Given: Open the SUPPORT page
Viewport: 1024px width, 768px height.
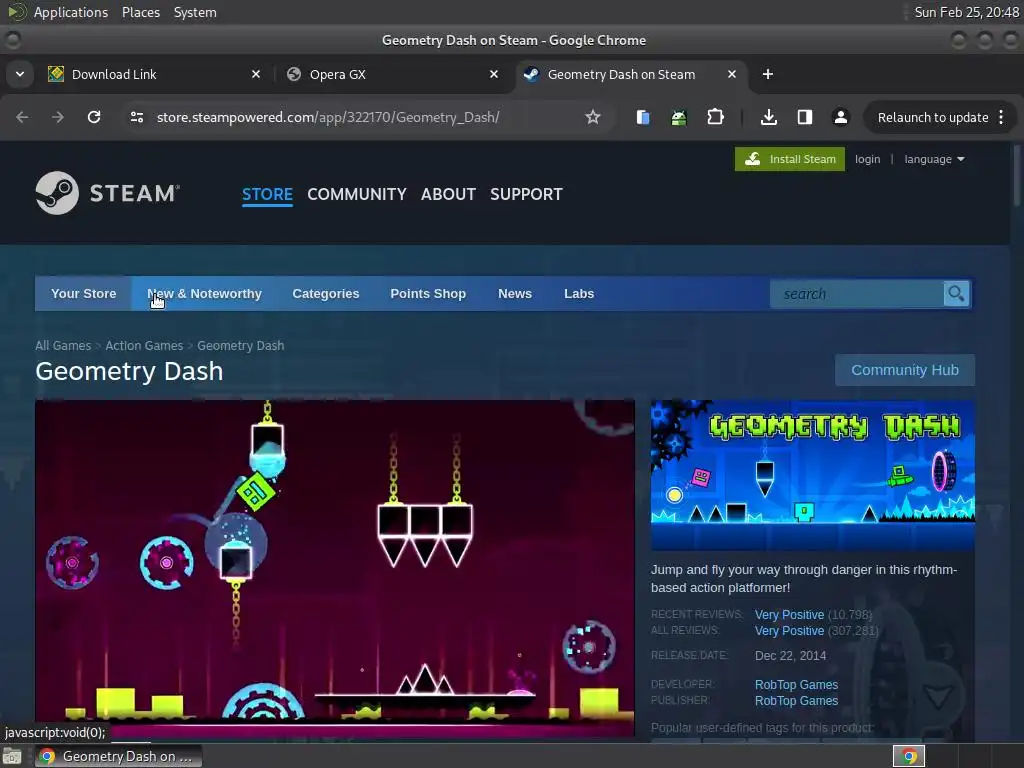Looking at the screenshot, I should [526, 194].
